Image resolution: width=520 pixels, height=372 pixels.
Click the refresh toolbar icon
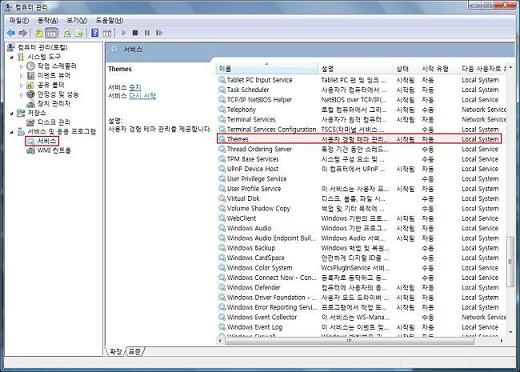point(67,33)
